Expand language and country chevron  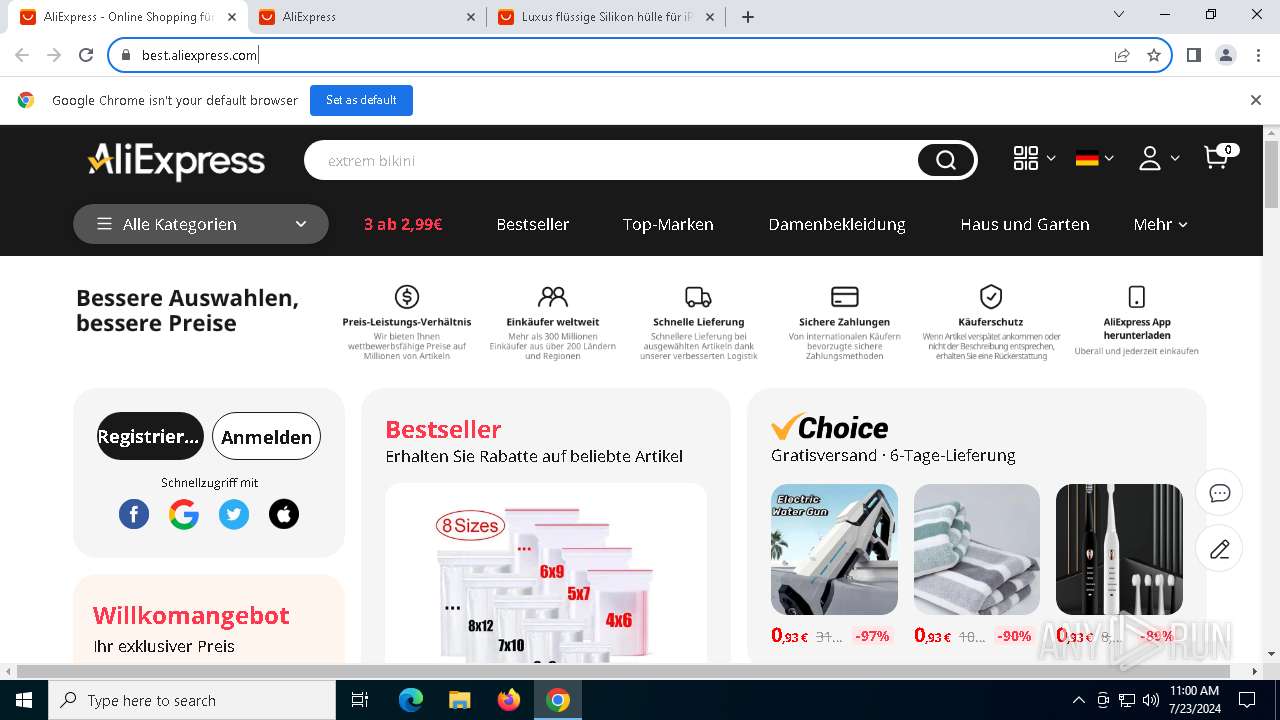(x=1109, y=158)
